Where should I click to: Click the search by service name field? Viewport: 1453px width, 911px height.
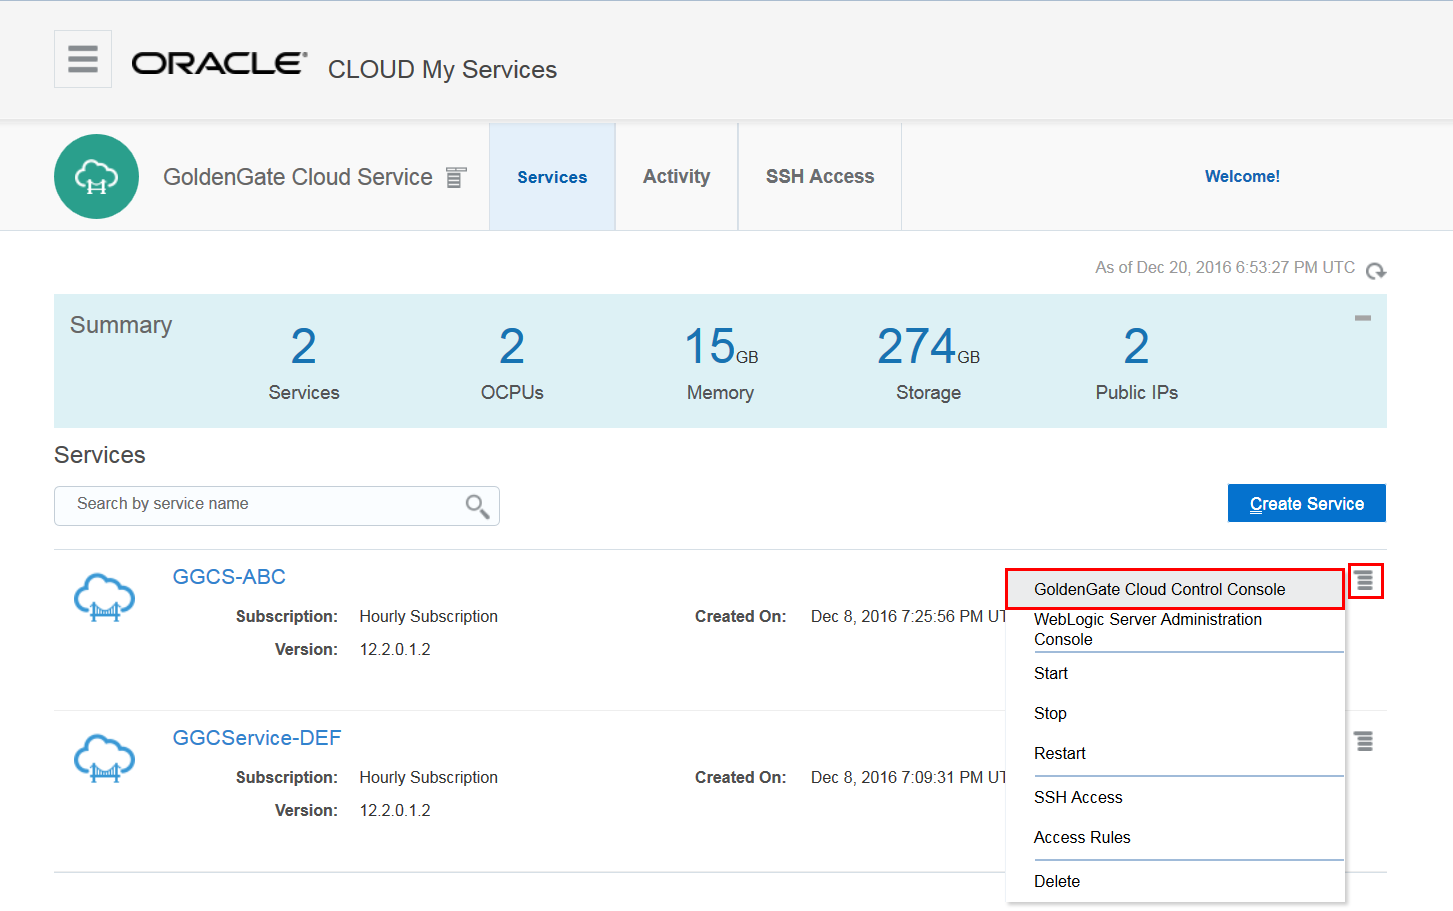pyautogui.click(x=250, y=505)
